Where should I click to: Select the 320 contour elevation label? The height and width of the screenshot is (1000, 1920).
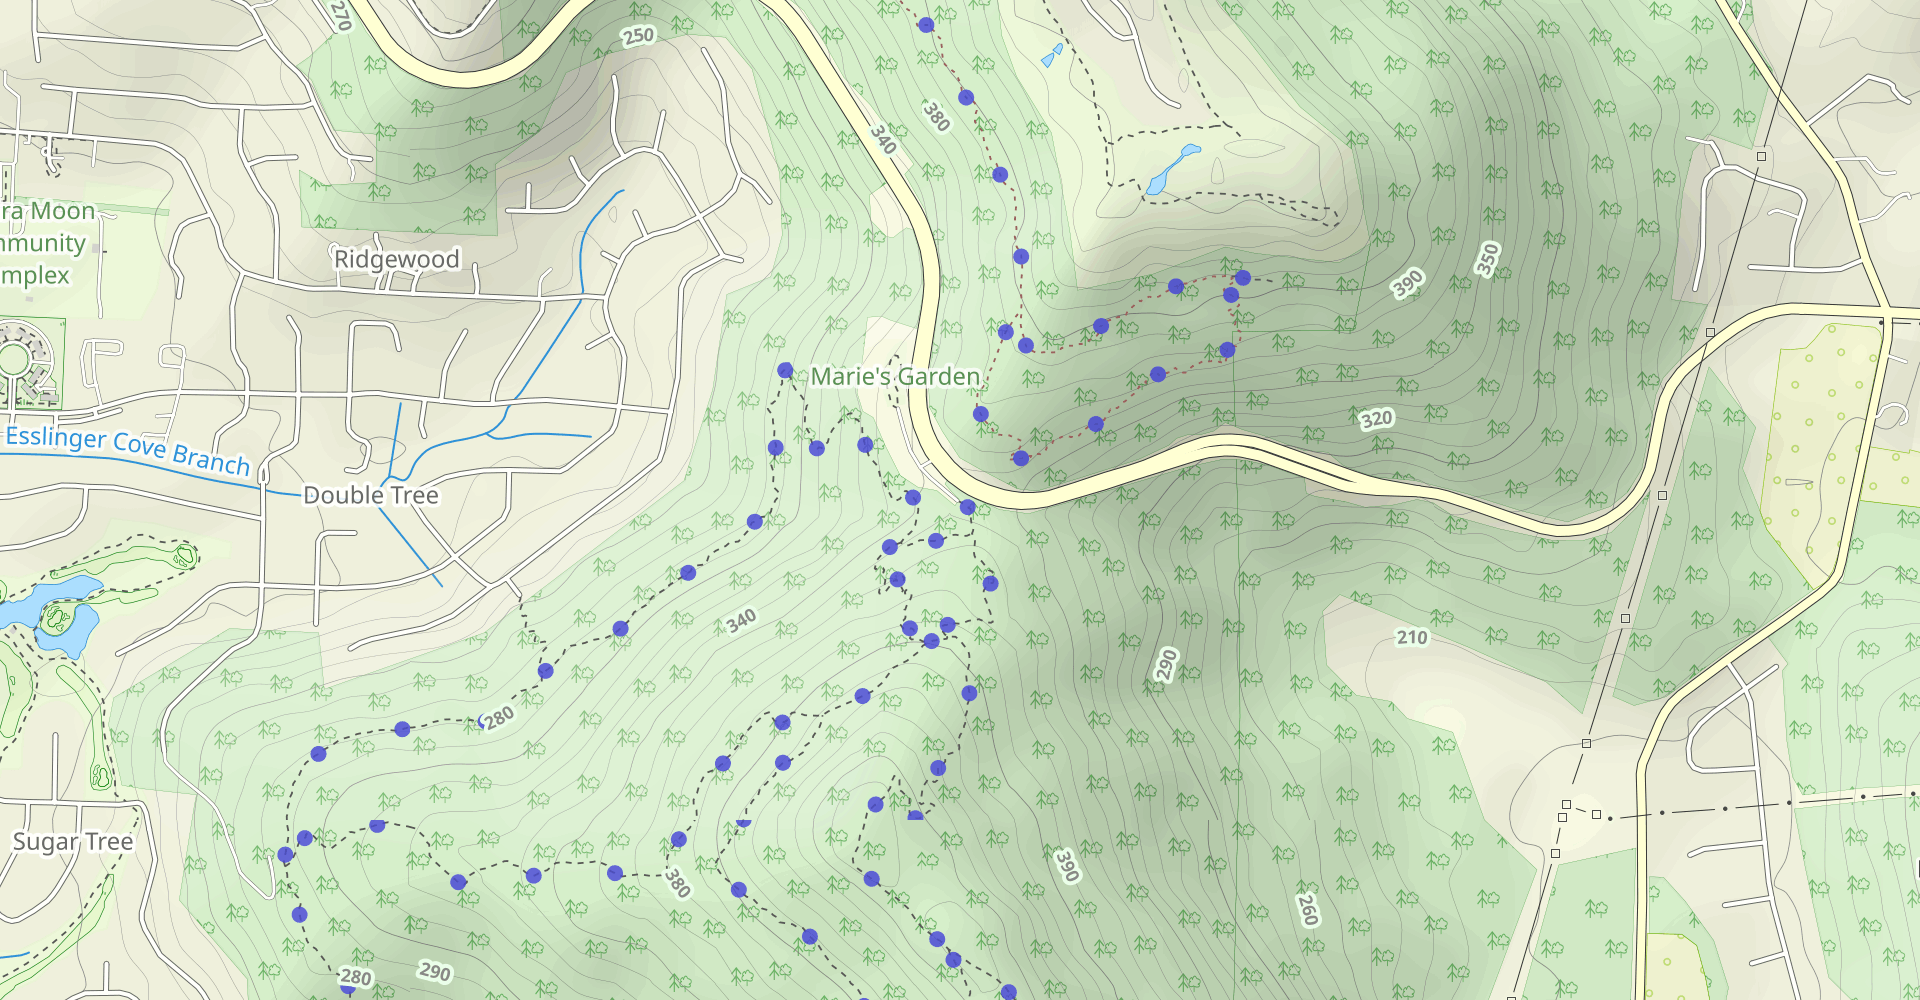[1376, 419]
